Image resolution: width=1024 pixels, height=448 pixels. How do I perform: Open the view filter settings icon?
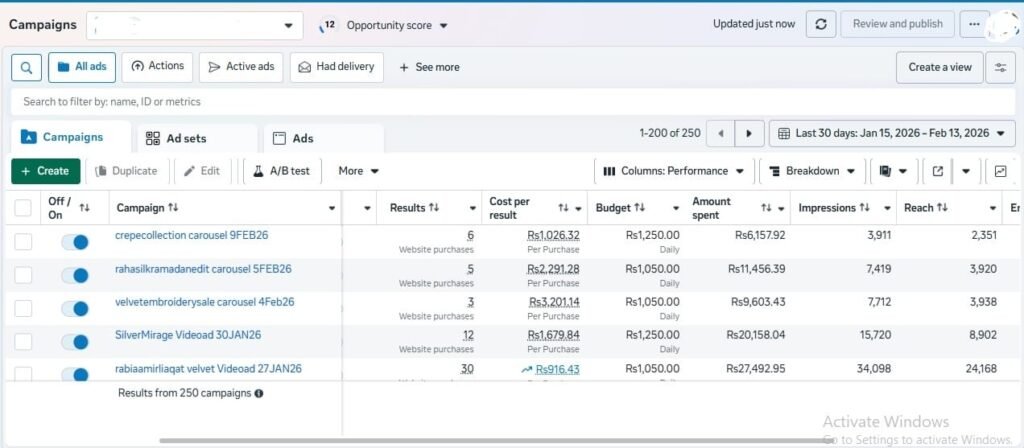[x=999, y=67]
